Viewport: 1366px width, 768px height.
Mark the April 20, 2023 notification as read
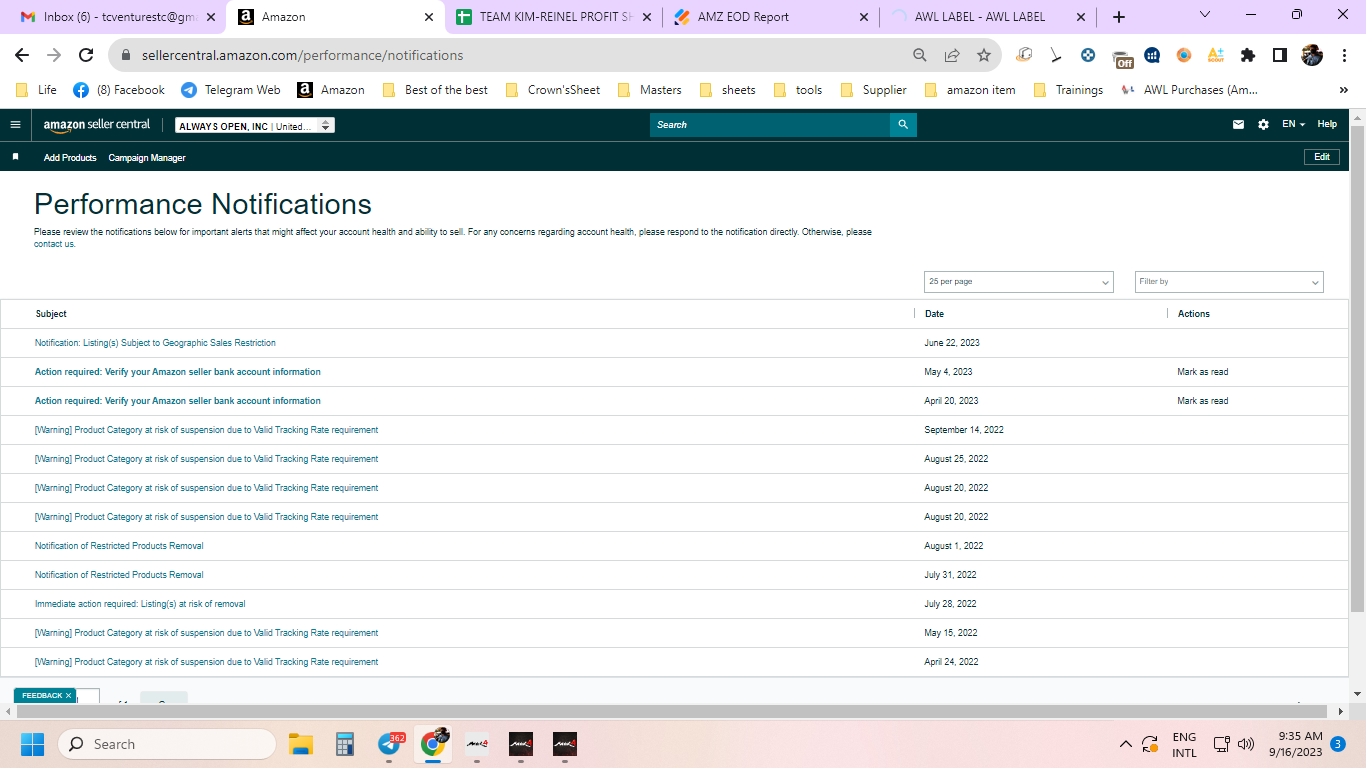click(x=1203, y=401)
